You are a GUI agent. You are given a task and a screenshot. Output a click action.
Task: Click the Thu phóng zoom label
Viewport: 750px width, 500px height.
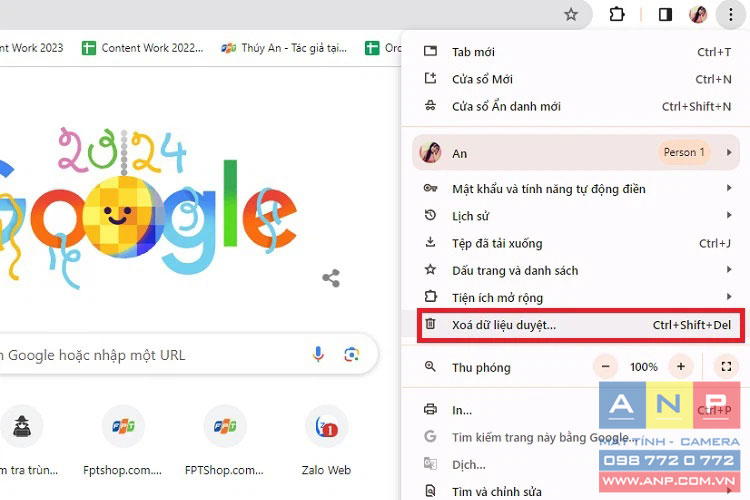click(x=481, y=367)
